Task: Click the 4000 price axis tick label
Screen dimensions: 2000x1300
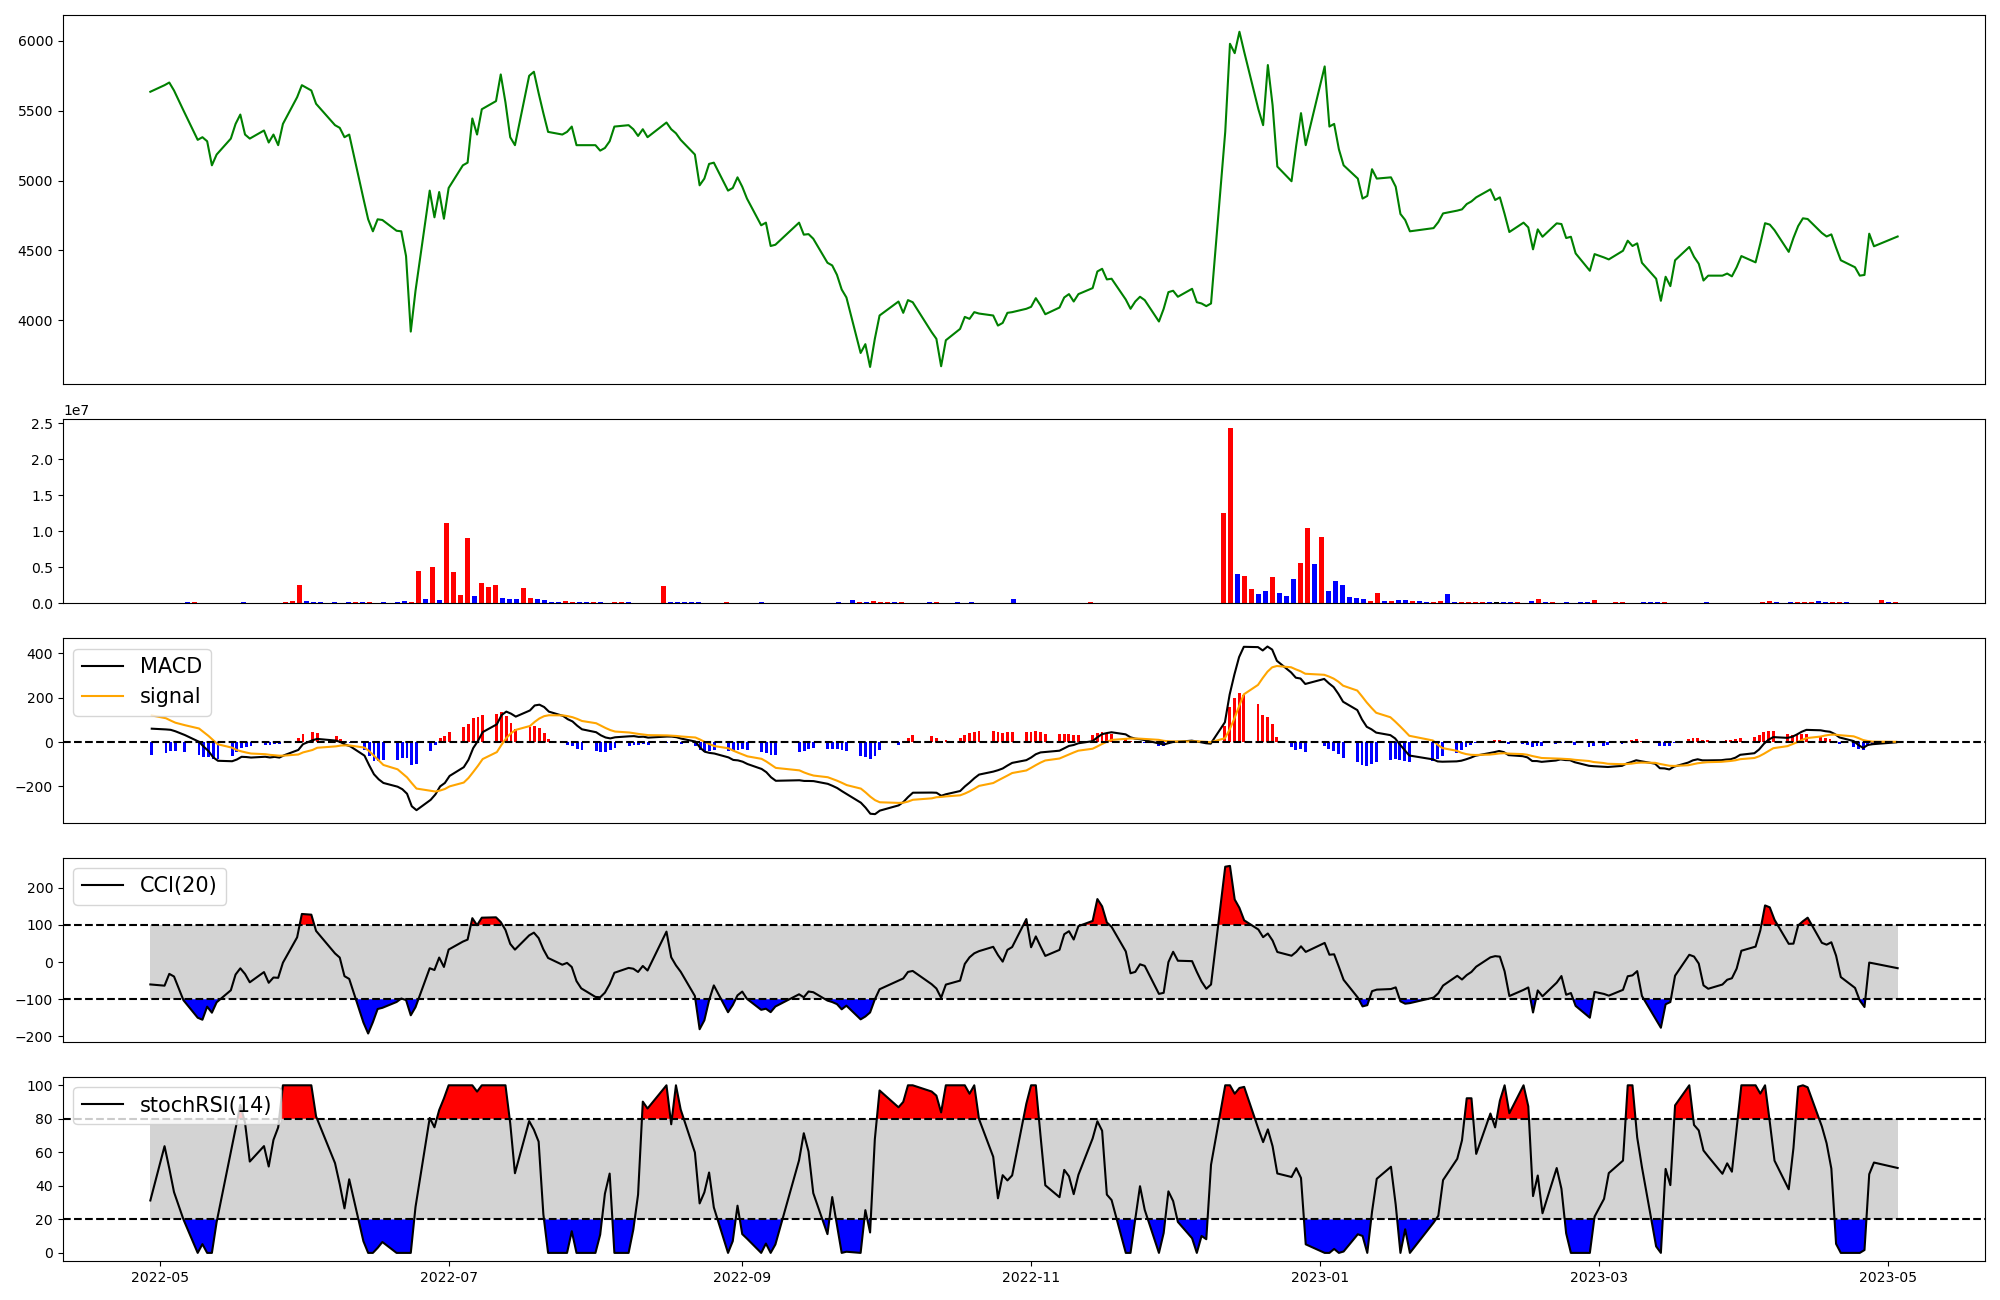Action: coord(36,321)
